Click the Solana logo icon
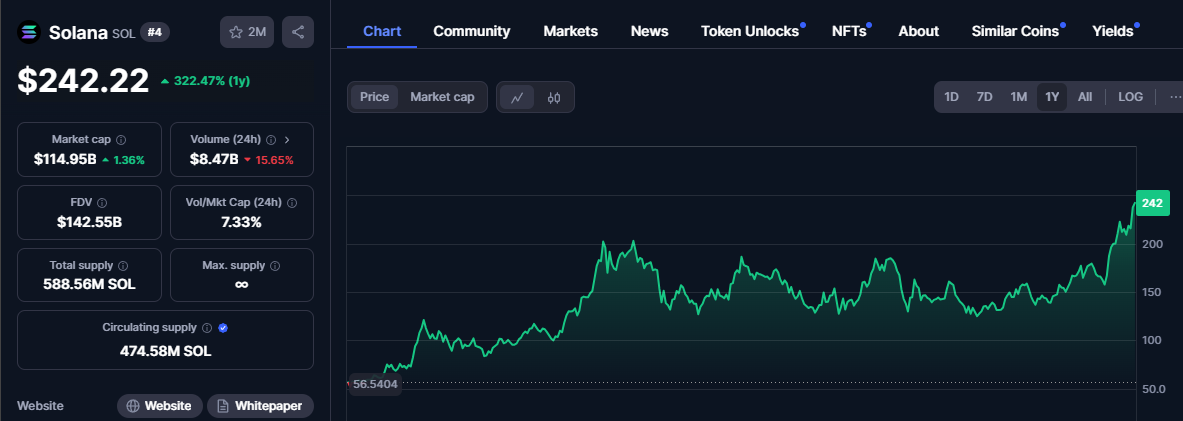Viewport: 1183px width, 421px height. tap(29, 32)
